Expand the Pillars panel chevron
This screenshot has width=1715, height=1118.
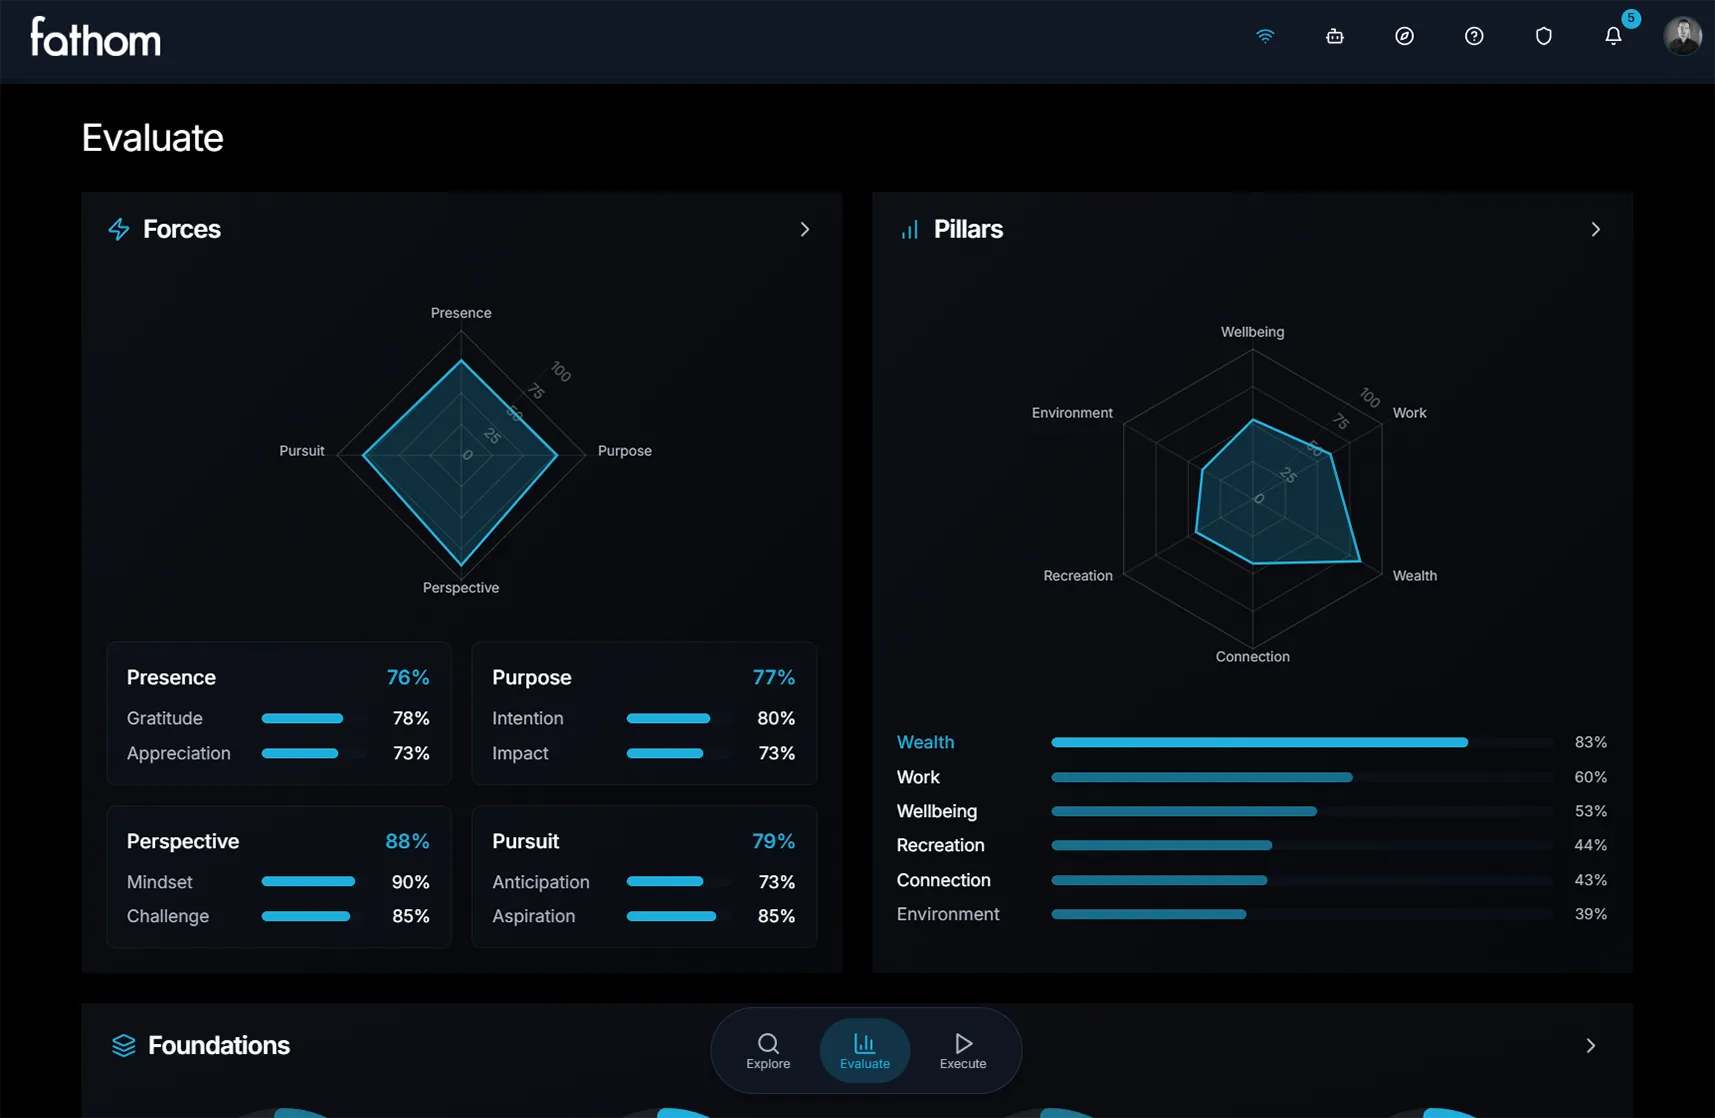click(x=1595, y=229)
